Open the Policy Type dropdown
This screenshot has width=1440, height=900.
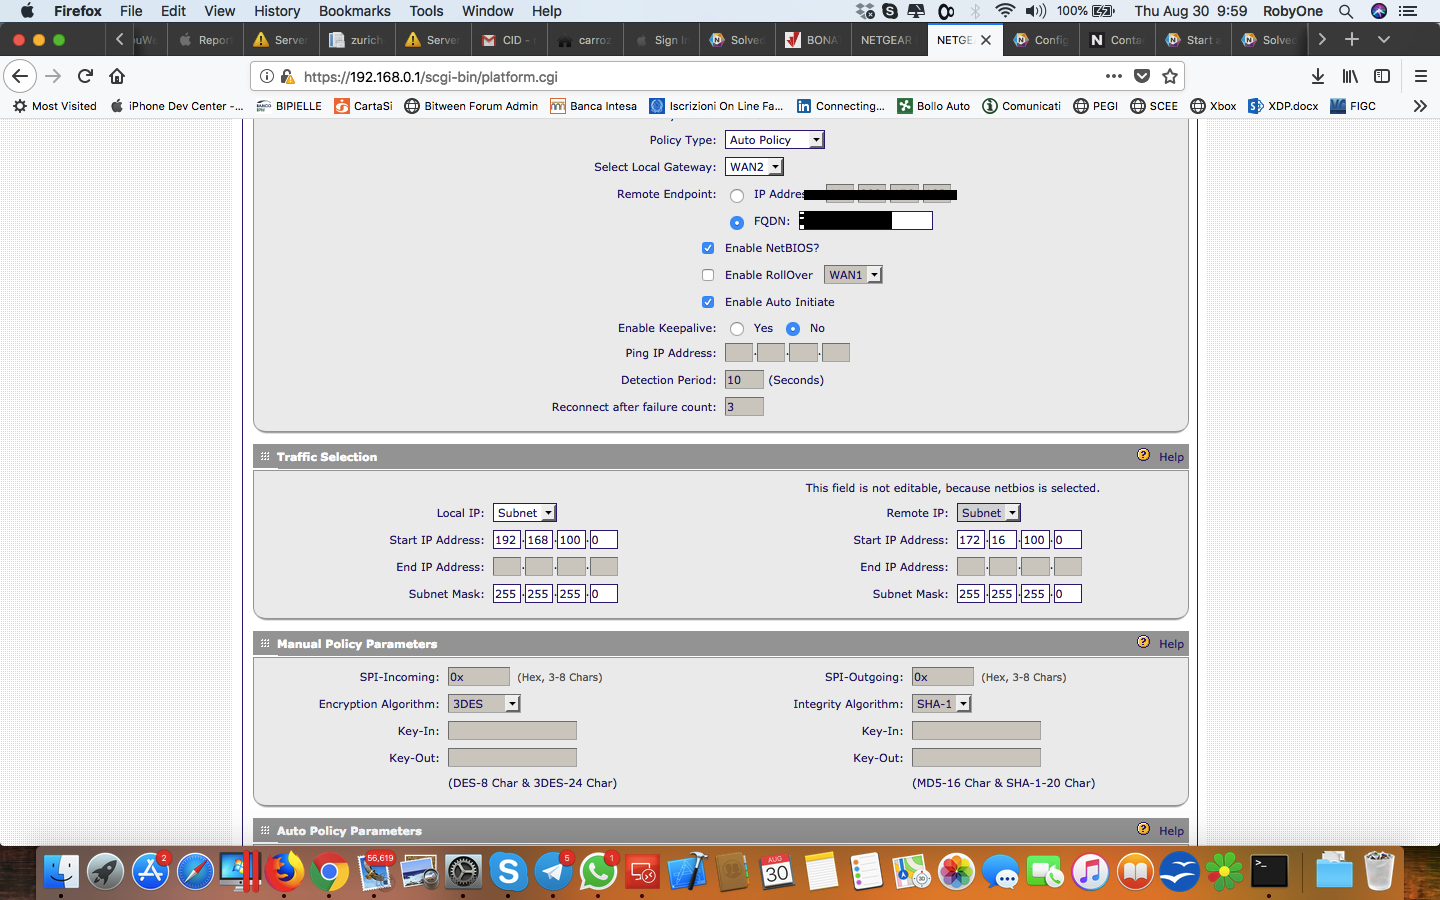coord(774,140)
